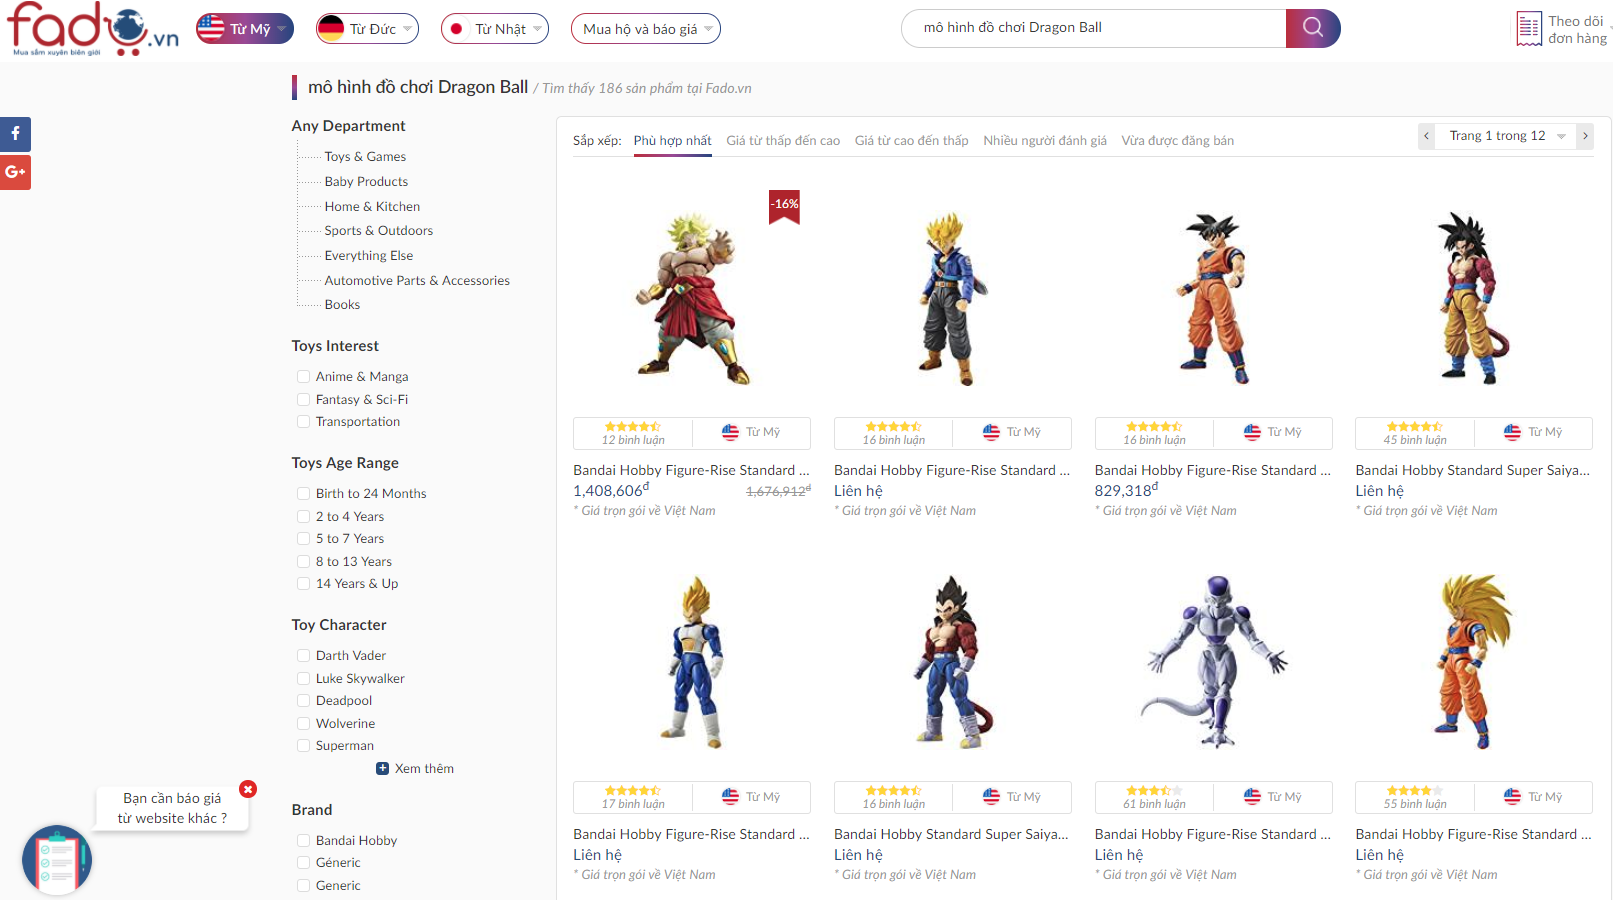Open the Từ Mỹ country dropdown
The image size is (1613, 900).
click(x=245, y=29)
